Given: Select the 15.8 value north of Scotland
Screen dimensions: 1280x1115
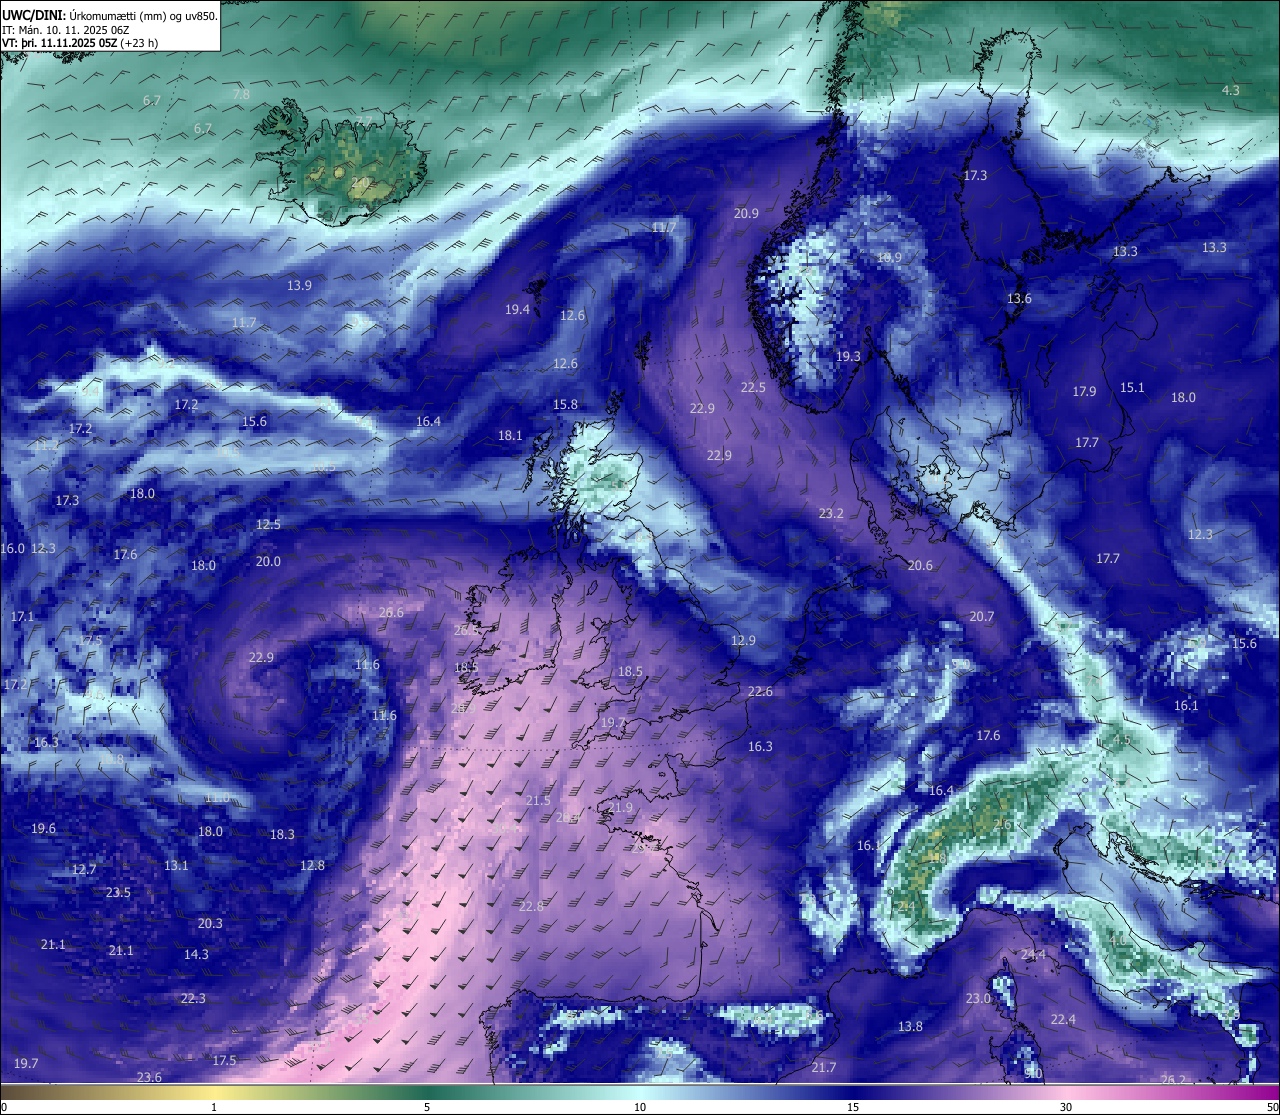Looking at the screenshot, I should pos(565,404).
